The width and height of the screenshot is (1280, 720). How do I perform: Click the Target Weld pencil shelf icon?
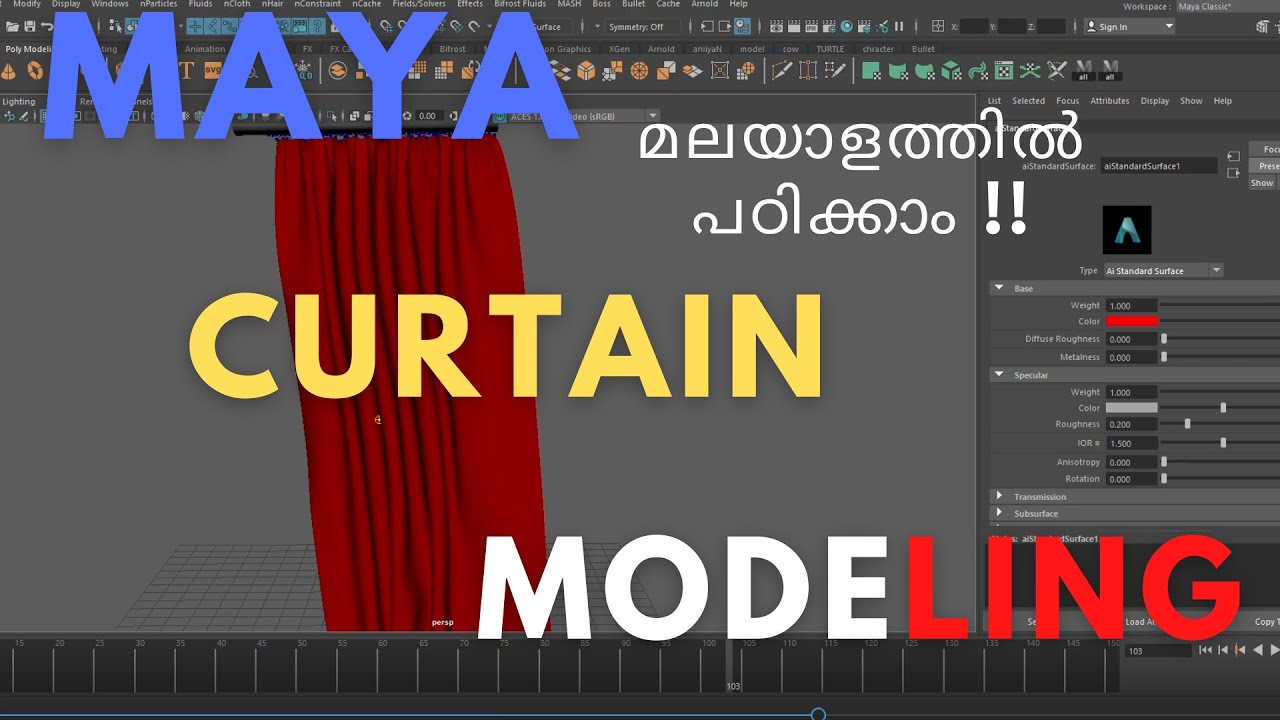[x=836, y=70]
